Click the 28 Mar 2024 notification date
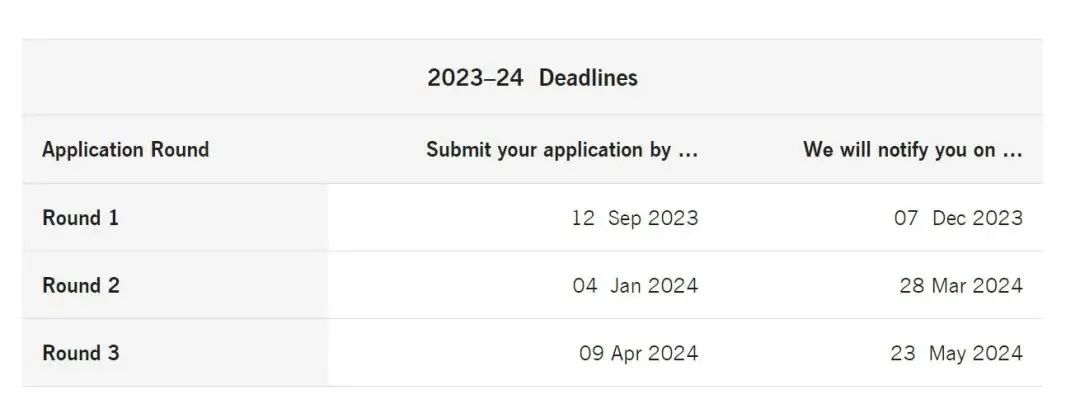The image size is (1080, 418). (x=961, y=285)
